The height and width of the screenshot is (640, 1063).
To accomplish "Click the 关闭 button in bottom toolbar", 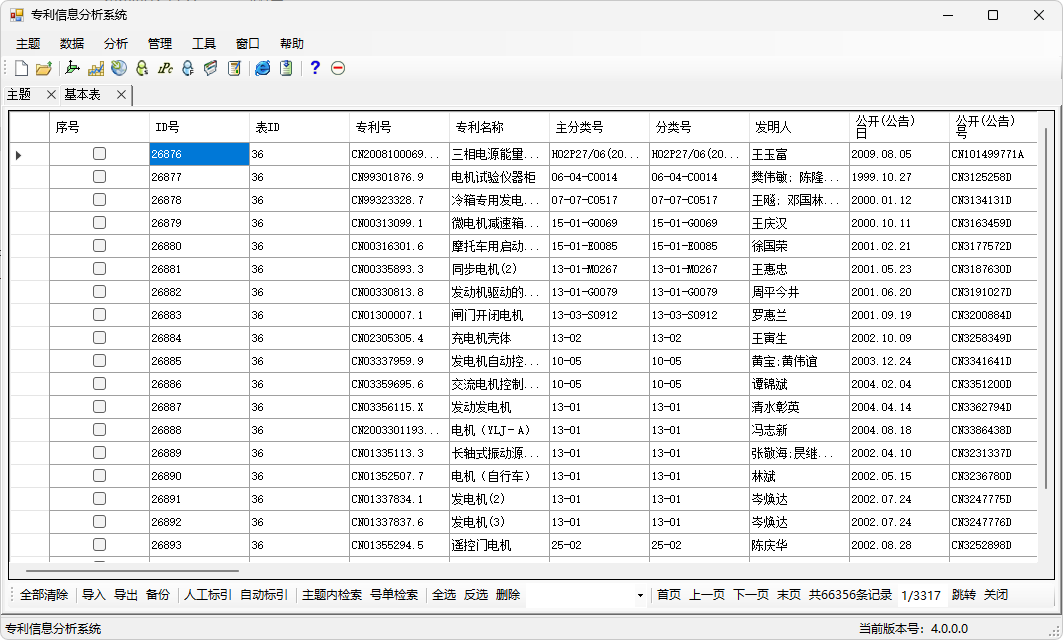I will [x=996, y=595].
